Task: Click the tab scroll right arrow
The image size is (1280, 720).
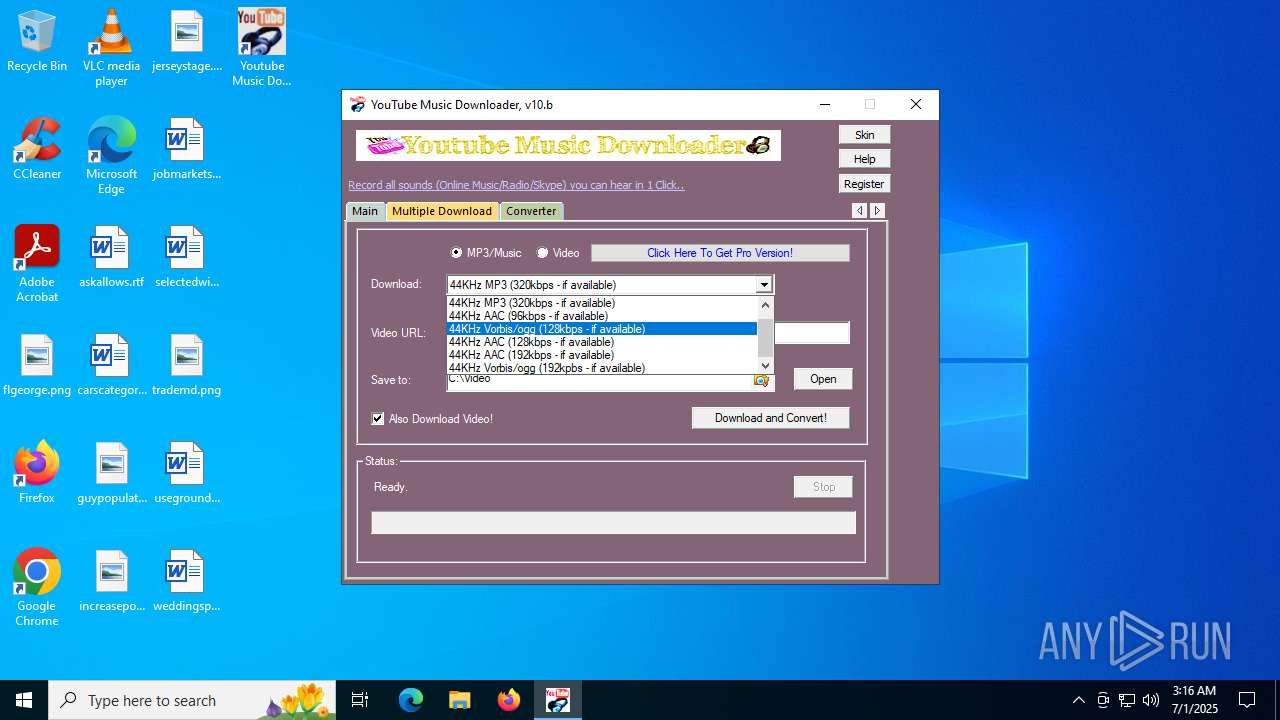Action: (x=877, y=211)
